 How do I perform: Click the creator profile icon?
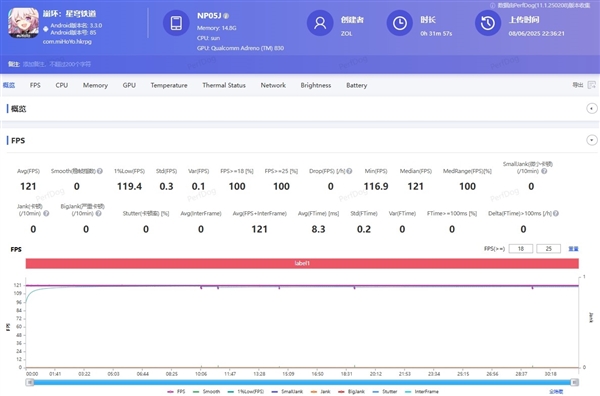pos(320,23)
